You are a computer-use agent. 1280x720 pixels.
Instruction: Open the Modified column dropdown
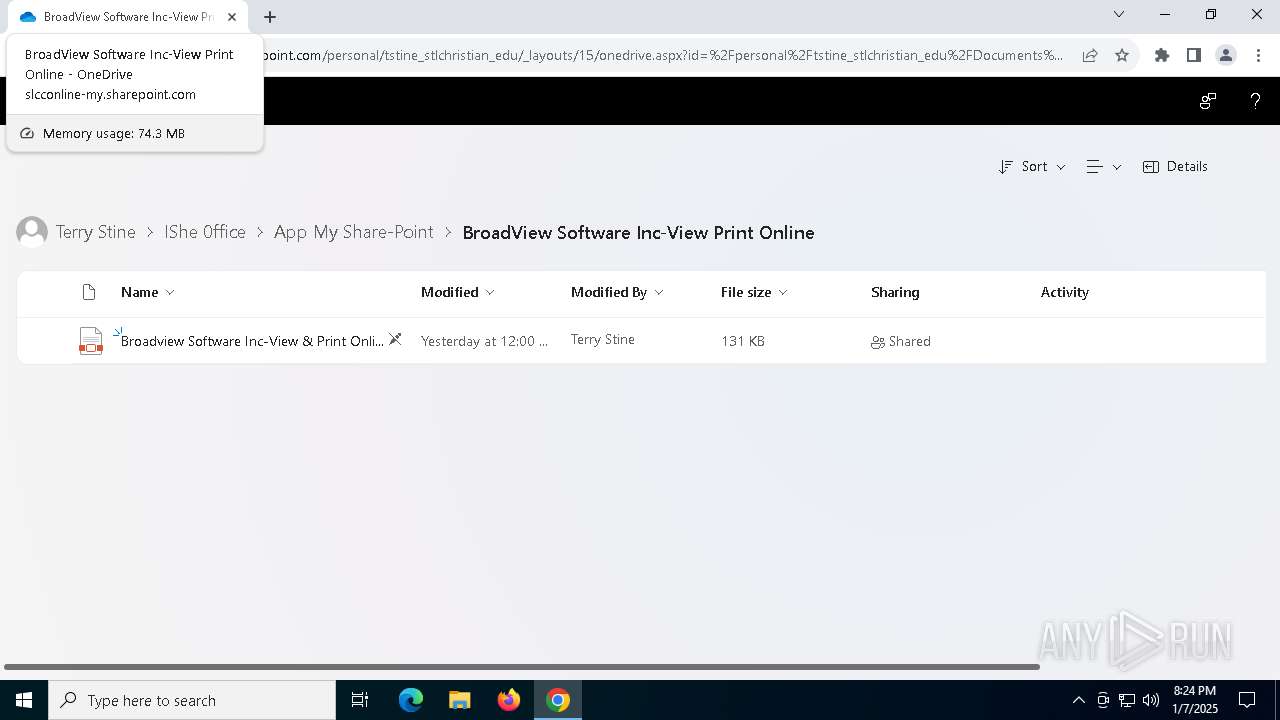458,292
